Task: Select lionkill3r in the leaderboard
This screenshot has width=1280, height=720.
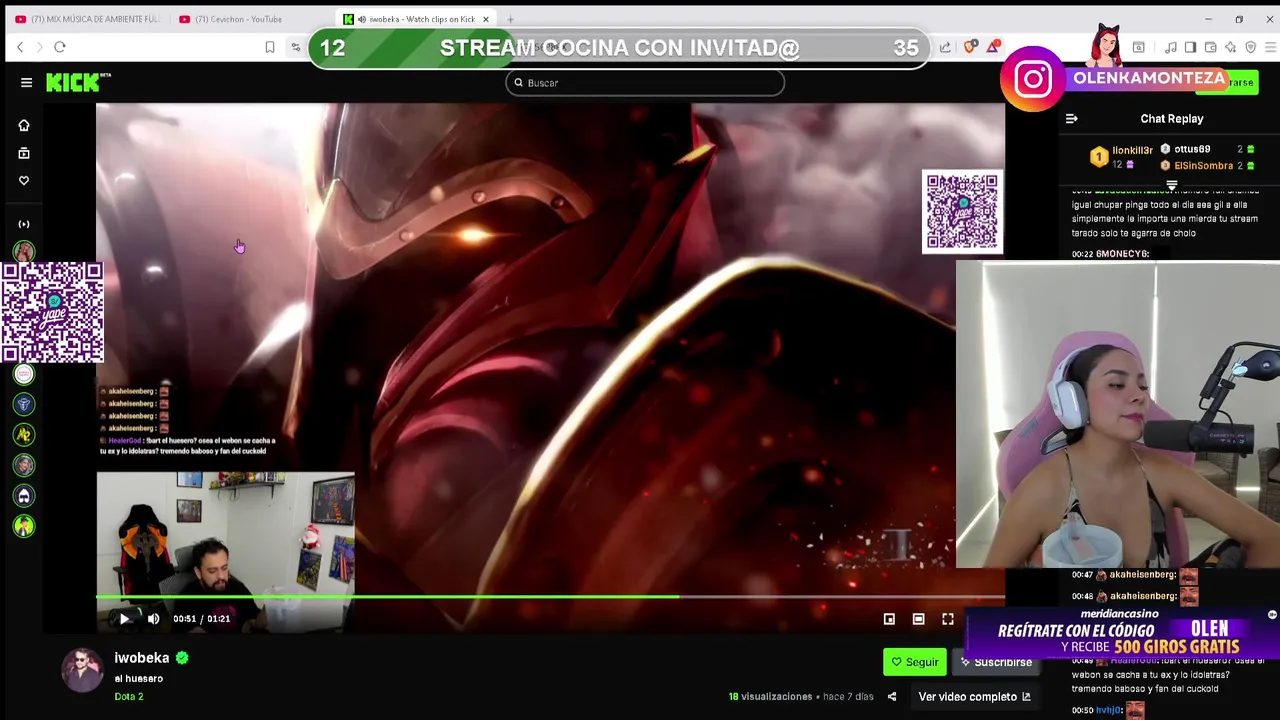Action: coord(1132,150)
